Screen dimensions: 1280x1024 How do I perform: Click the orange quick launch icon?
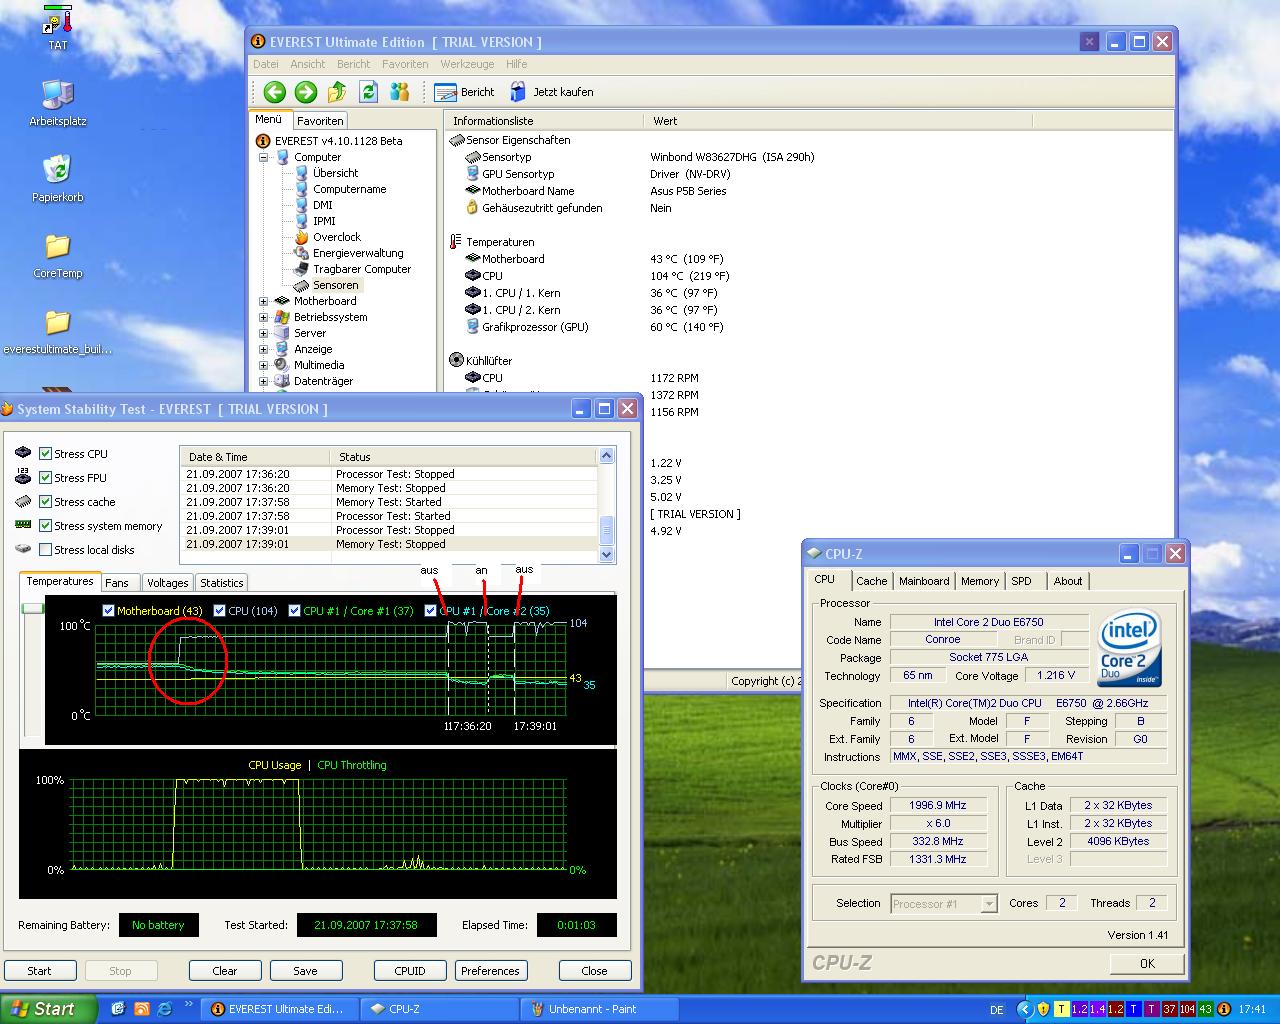click(141, 1009)
